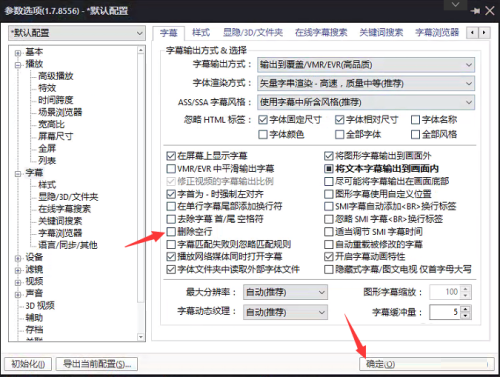Viewport: 500px width, 377px height.
Task: Click 导出当前配置(S)... button
Action: (x=97, y=364)
